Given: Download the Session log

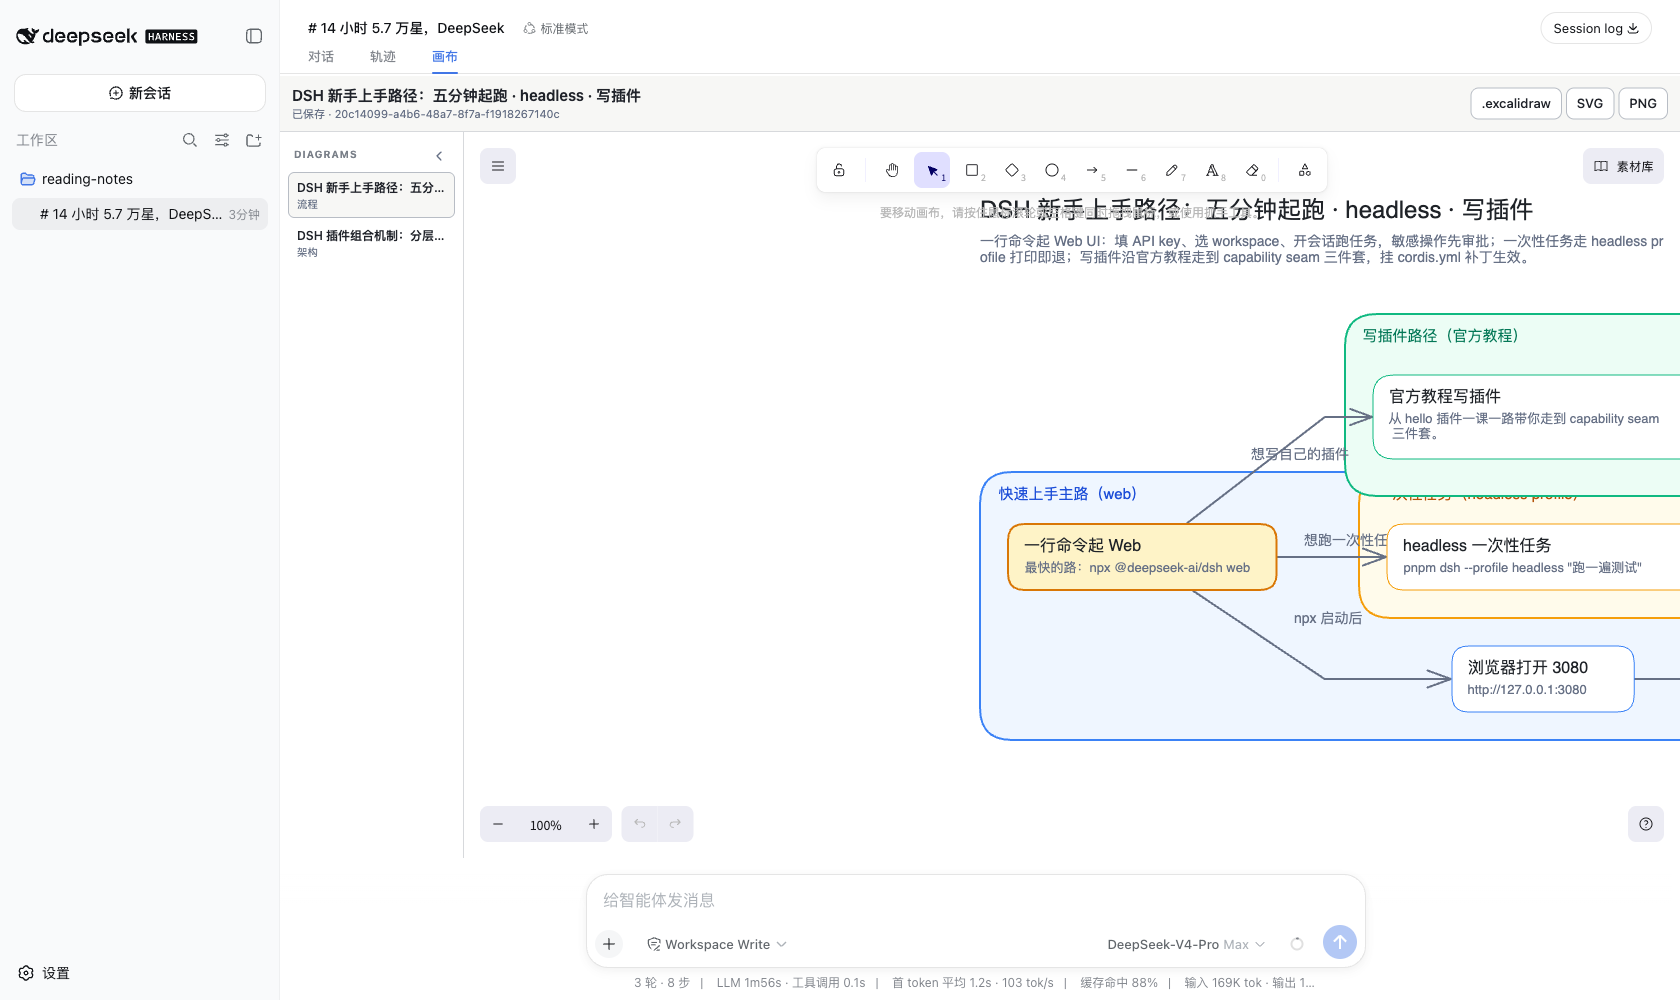Looking at the screenshot, I should [x=1596, y=28].
